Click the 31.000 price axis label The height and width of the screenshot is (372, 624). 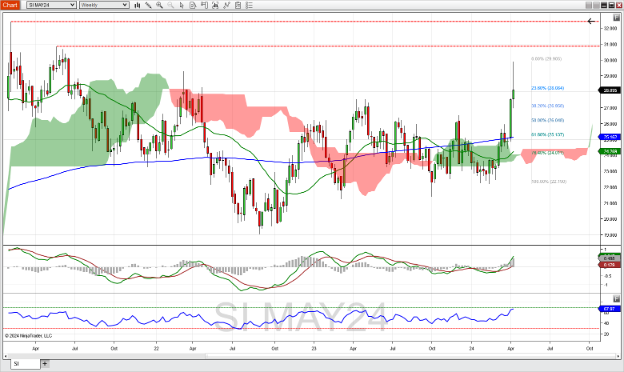tap(610, 45)
